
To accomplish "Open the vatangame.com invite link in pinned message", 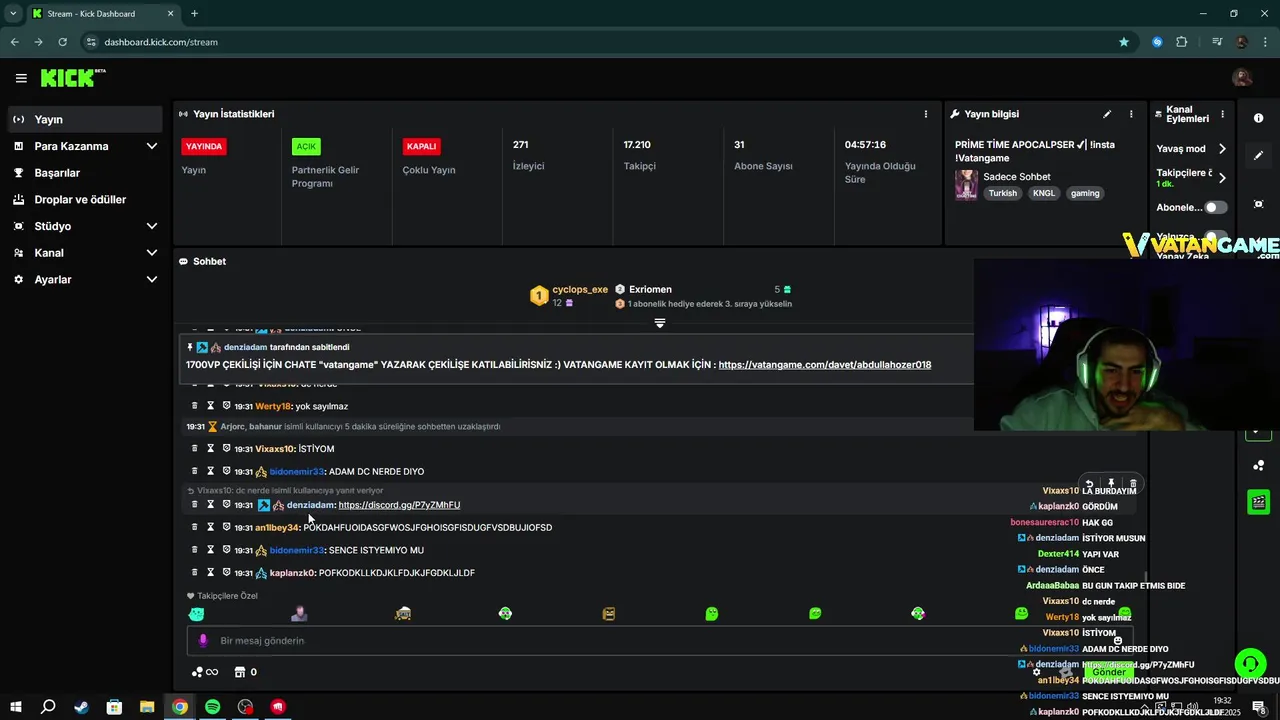I will pyautogui.click(x=824, y=365).
